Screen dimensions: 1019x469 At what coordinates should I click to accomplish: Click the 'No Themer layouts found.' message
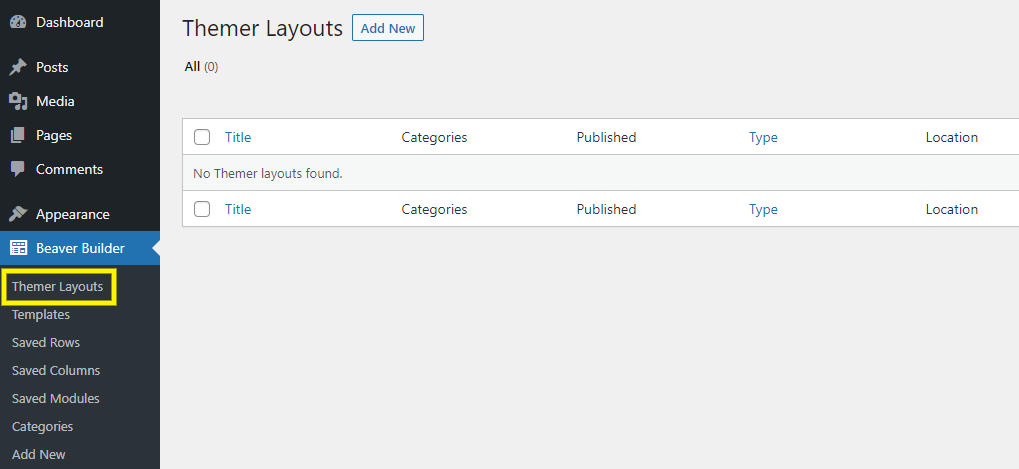(268, 173)
